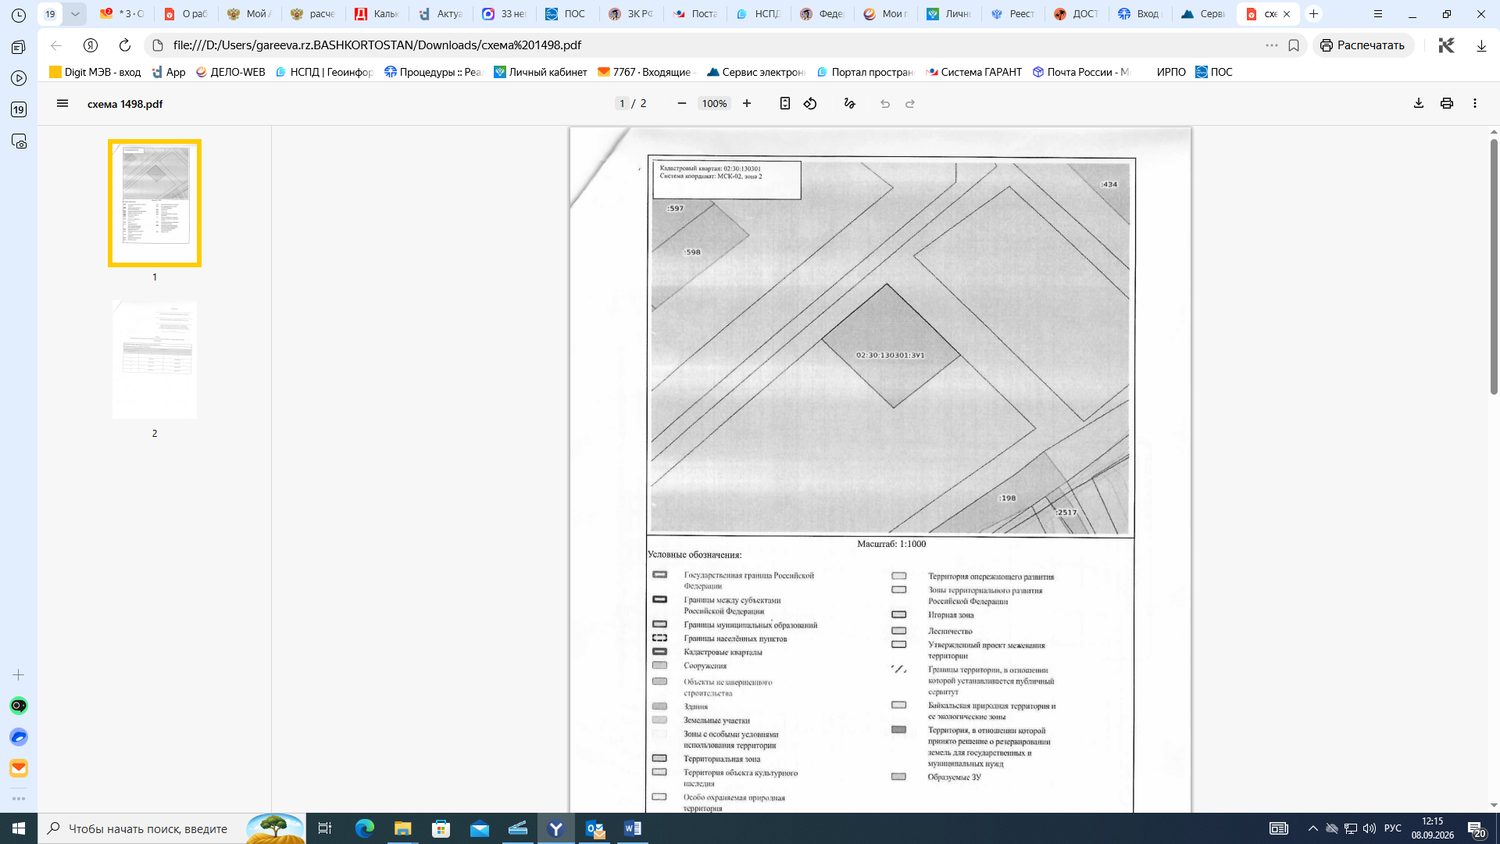The width and height of the screenshot is (1500, 844).
Task: Toggle the PDF sidebar menu icon
Action: click(62, 103)
